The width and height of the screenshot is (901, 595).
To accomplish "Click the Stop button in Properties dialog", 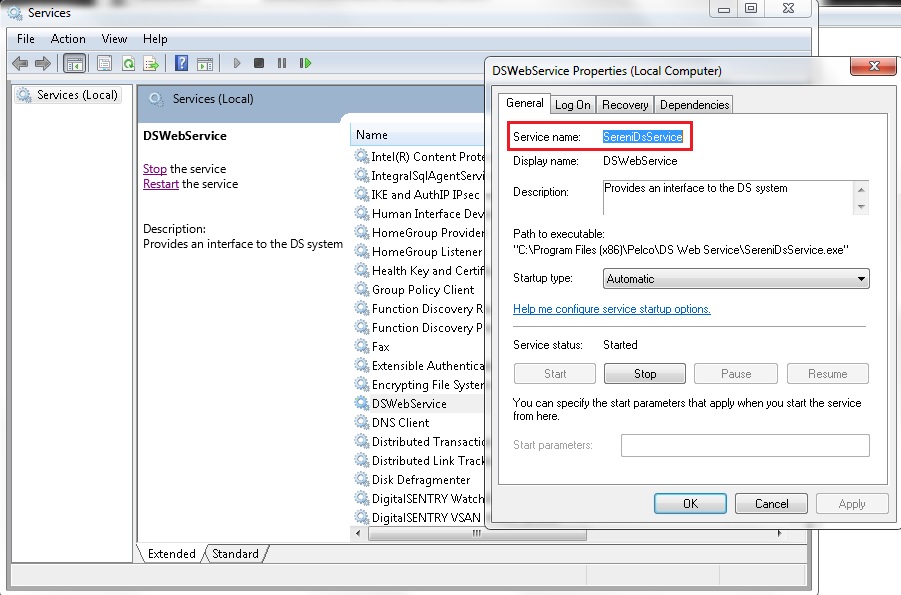I will pyautogui.click(x=645, y=374).
